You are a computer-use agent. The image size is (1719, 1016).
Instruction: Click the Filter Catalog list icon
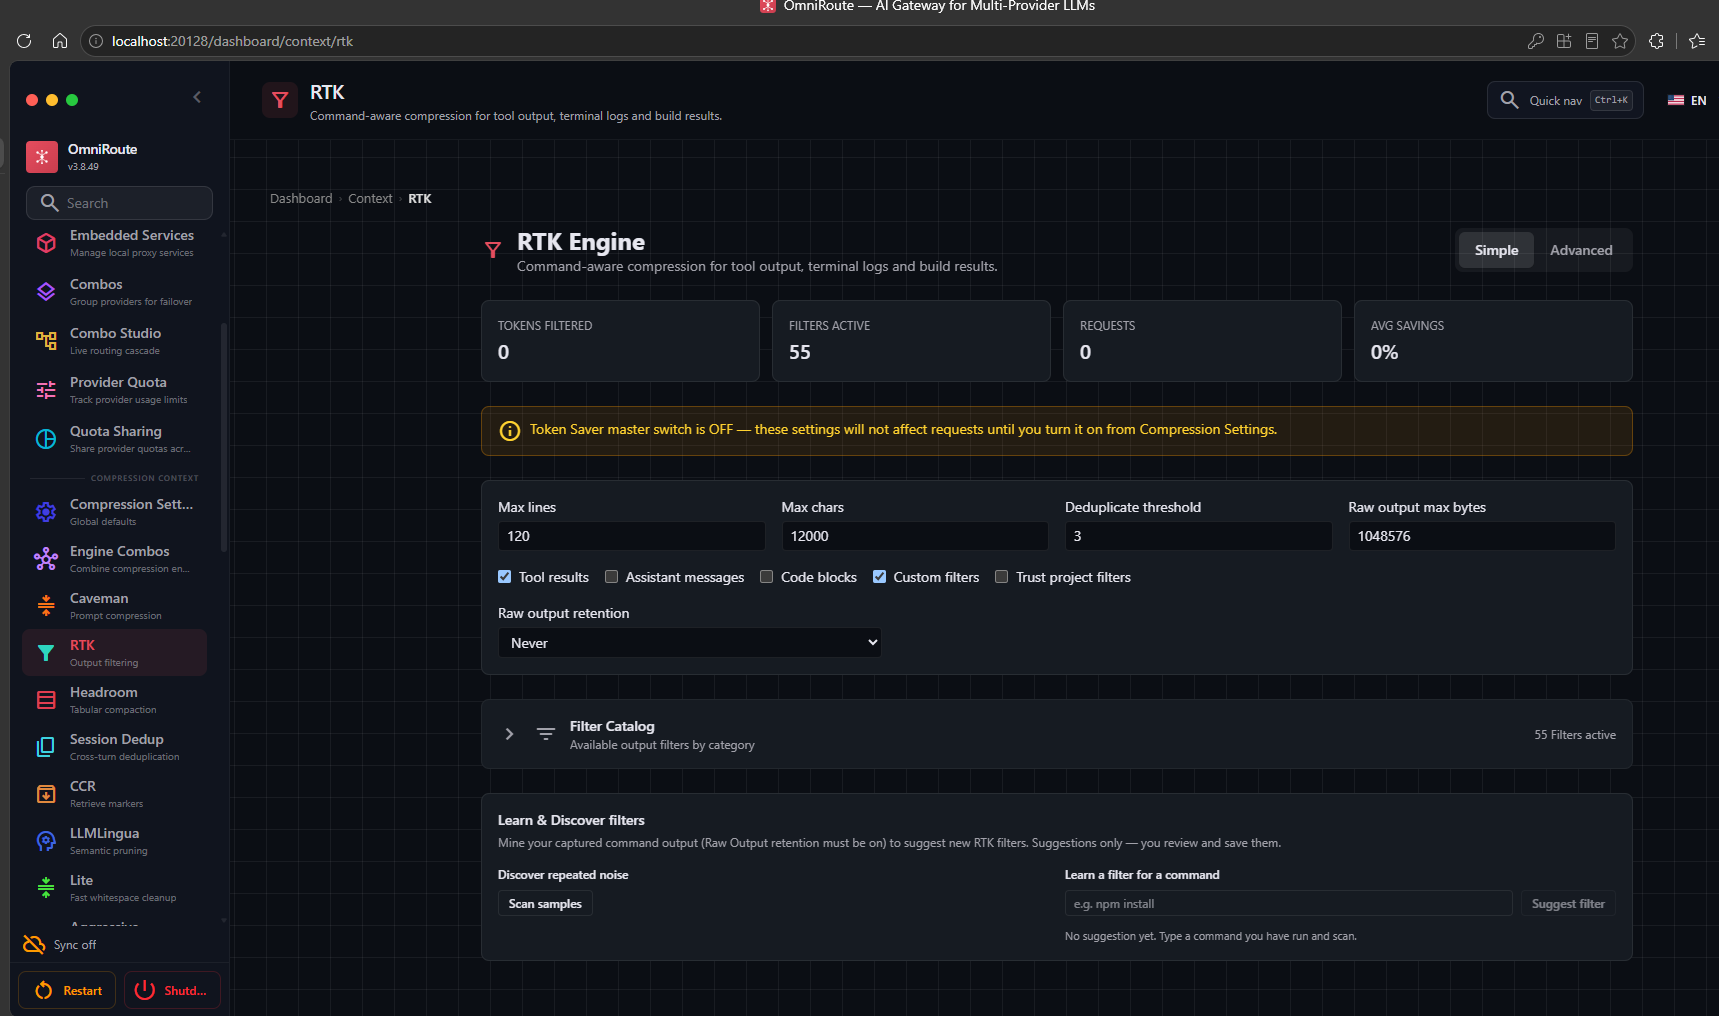(545, 734)
